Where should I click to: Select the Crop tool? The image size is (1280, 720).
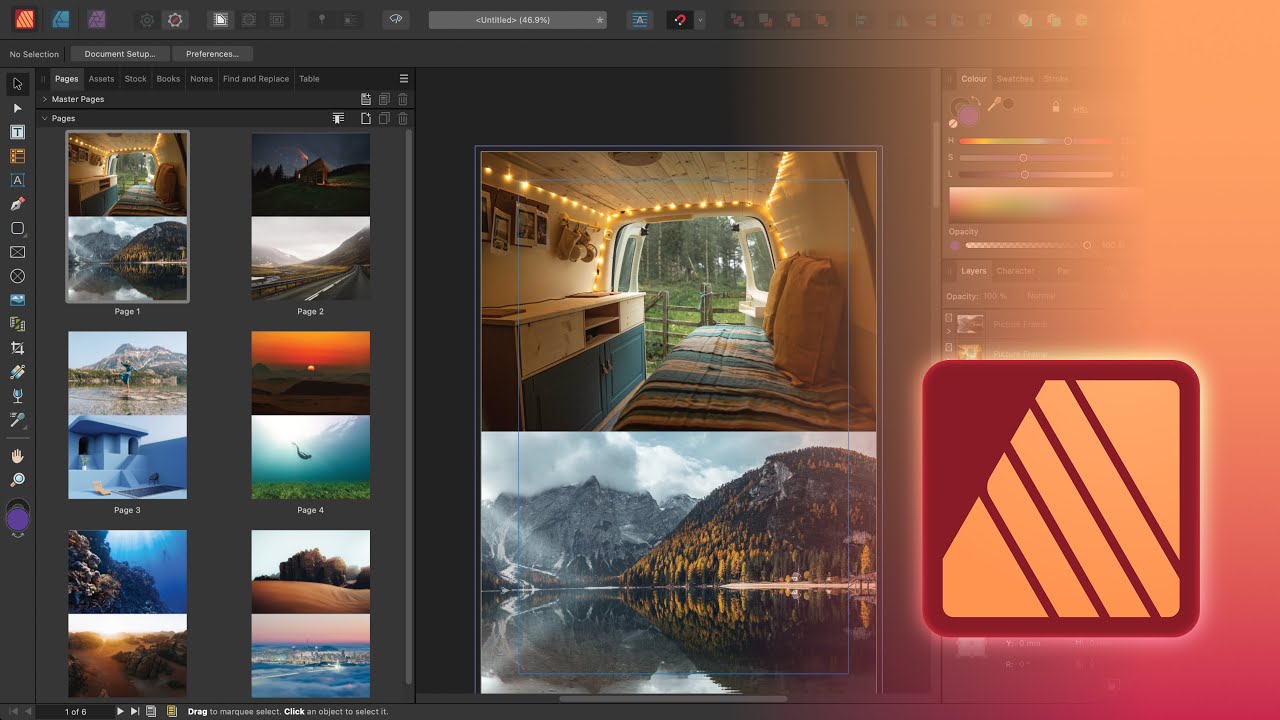(x=17, y=348)
